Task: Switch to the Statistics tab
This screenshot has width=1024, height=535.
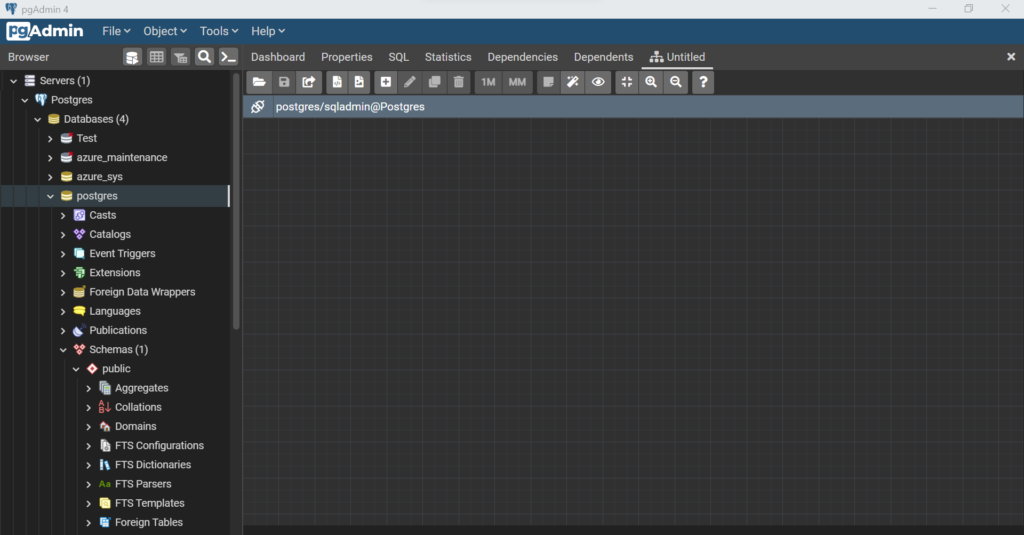Action: (x=448, y=57)
